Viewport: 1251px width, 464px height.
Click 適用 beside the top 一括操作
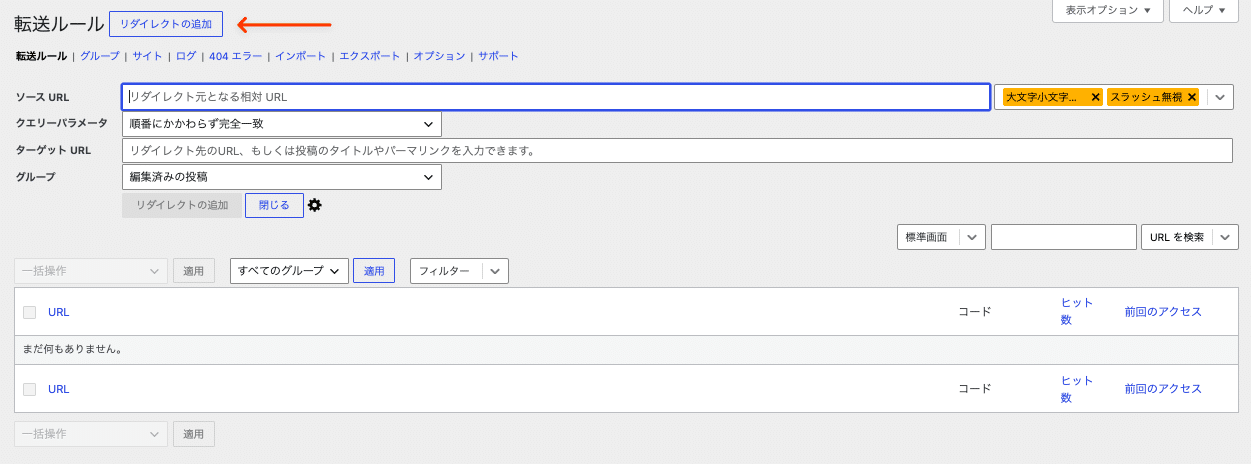click(194, 271)
